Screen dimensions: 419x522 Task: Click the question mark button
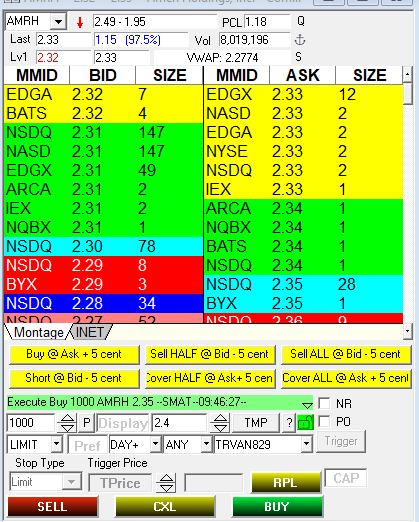point(289,423)
